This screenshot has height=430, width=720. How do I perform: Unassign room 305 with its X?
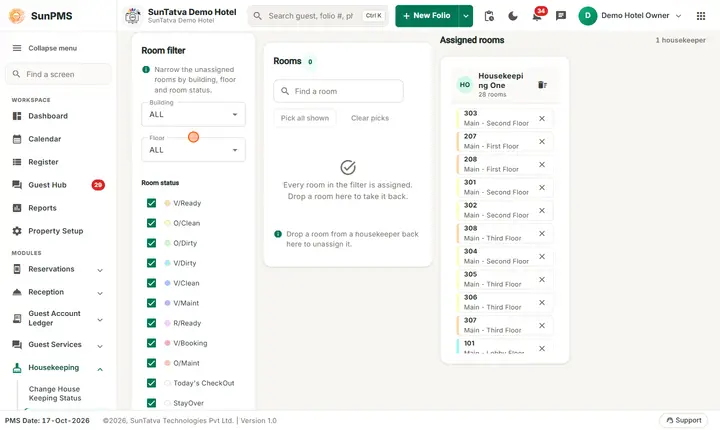coord(542,279)
